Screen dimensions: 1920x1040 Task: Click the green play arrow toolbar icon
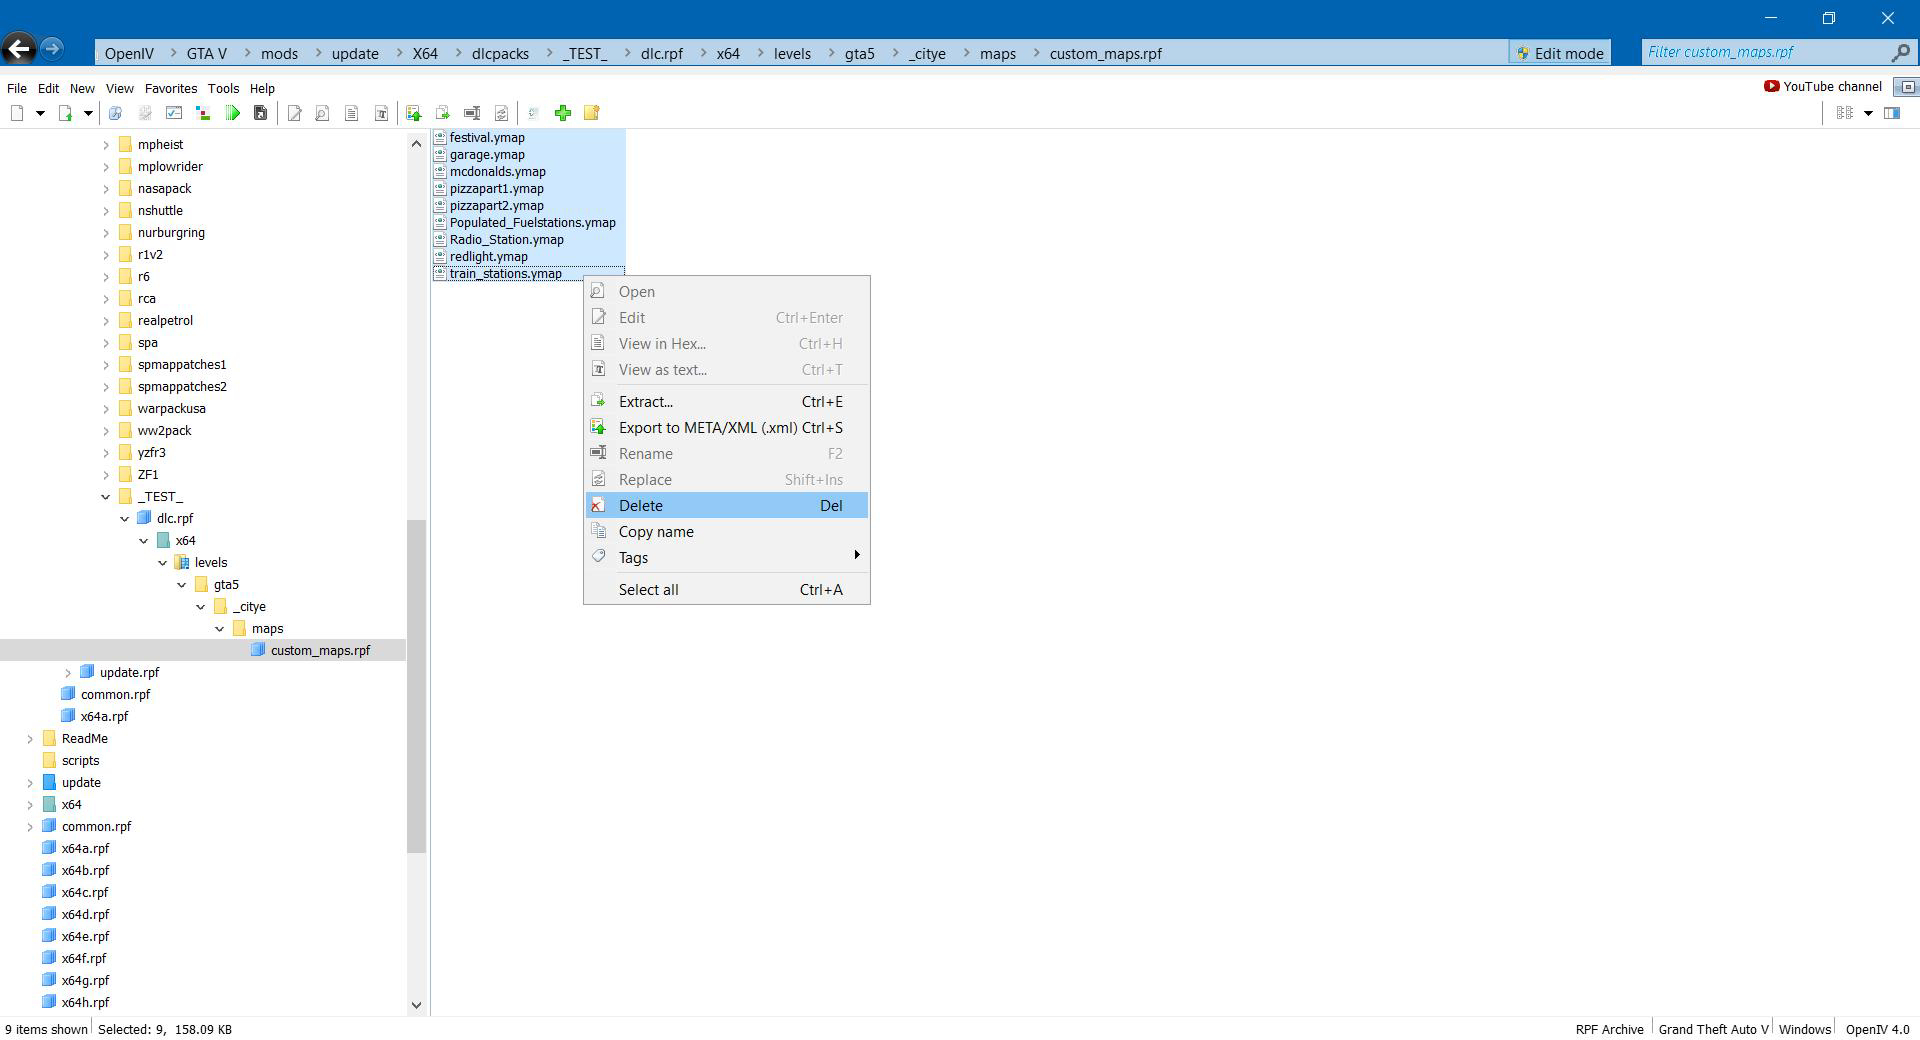(232, 113)
